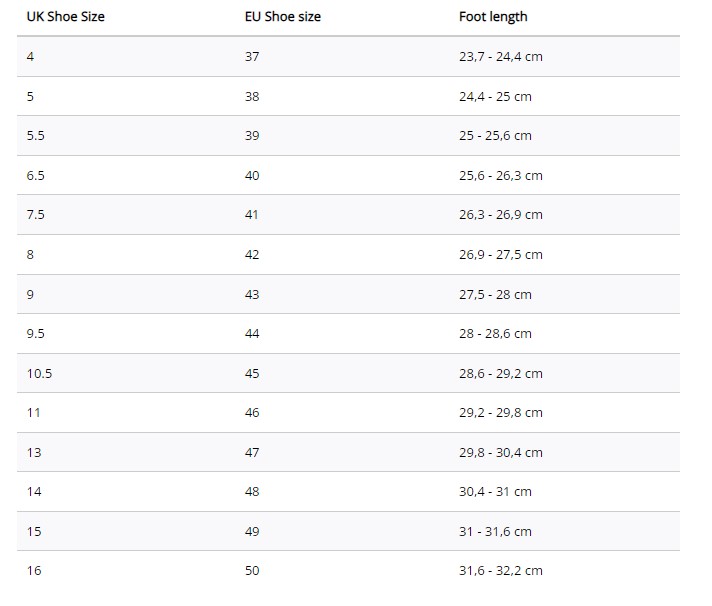The height and width of the screenshot is (606, 712).
Task: Select UK size 6.5 cell
Action: [36, 176]
